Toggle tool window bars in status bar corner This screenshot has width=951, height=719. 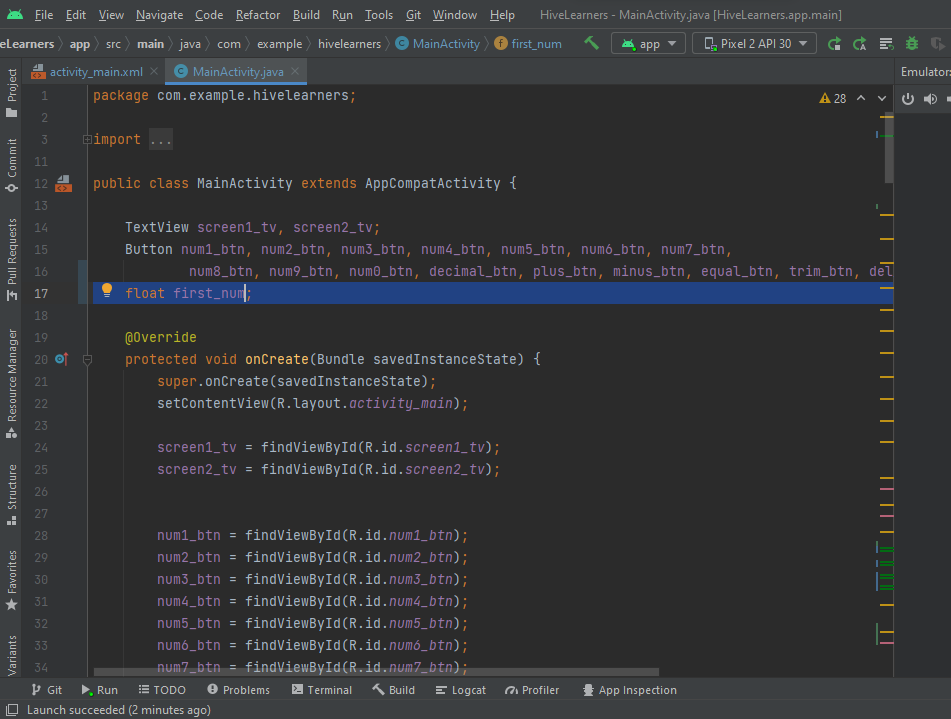[12, 709]
